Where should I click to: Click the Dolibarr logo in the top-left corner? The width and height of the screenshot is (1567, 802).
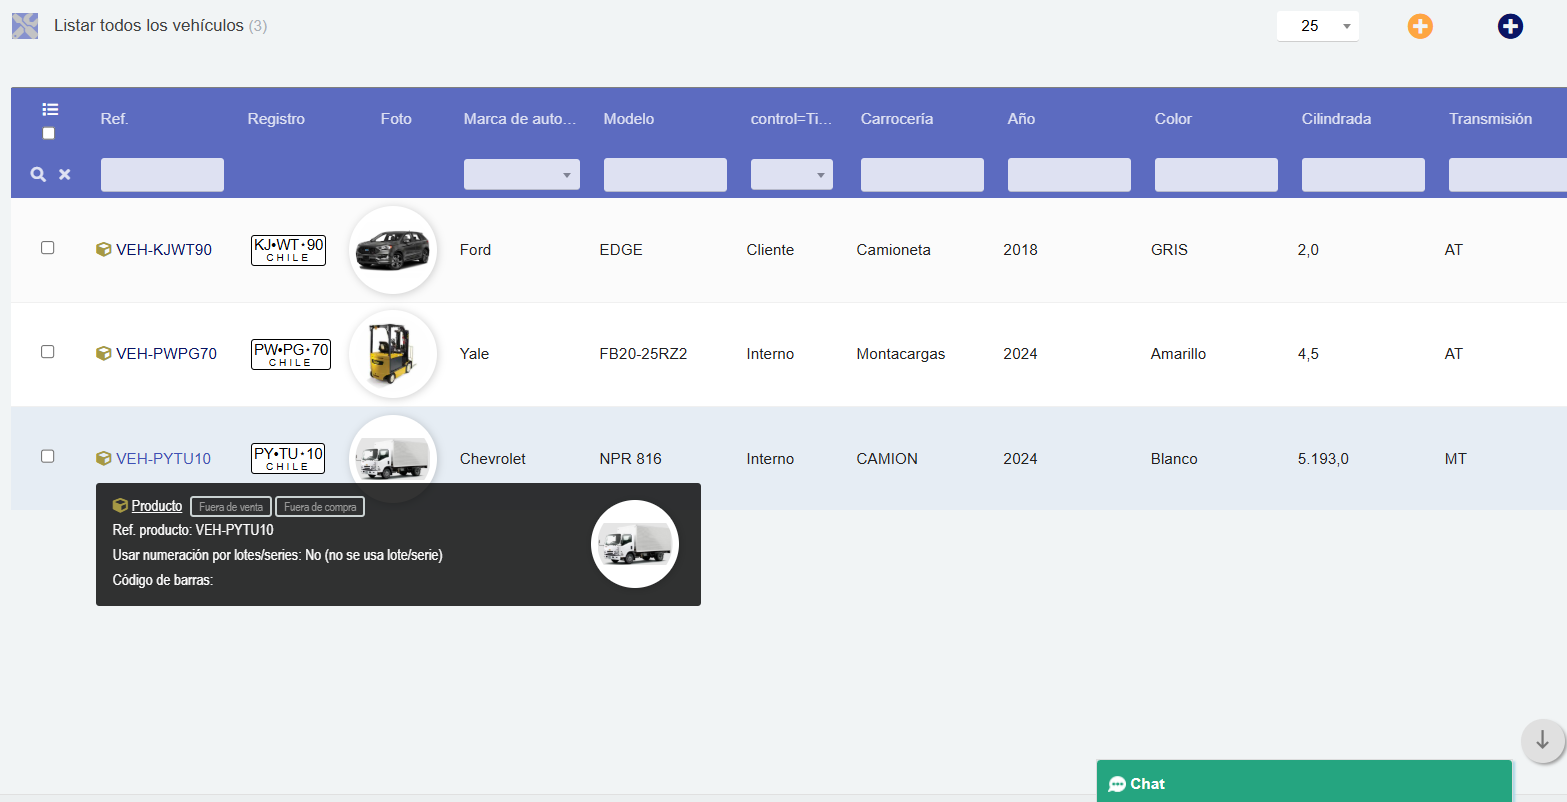24,25
